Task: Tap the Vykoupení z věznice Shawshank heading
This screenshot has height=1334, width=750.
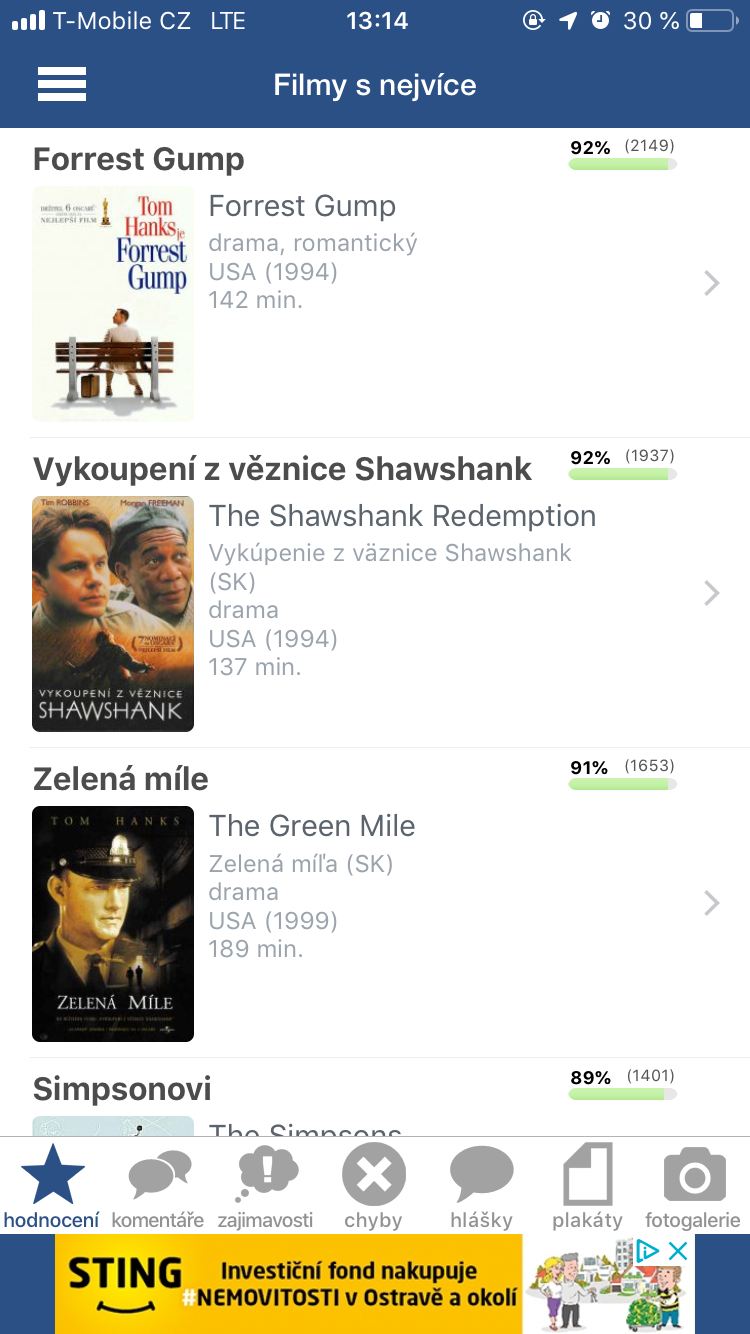Action: 282,469
